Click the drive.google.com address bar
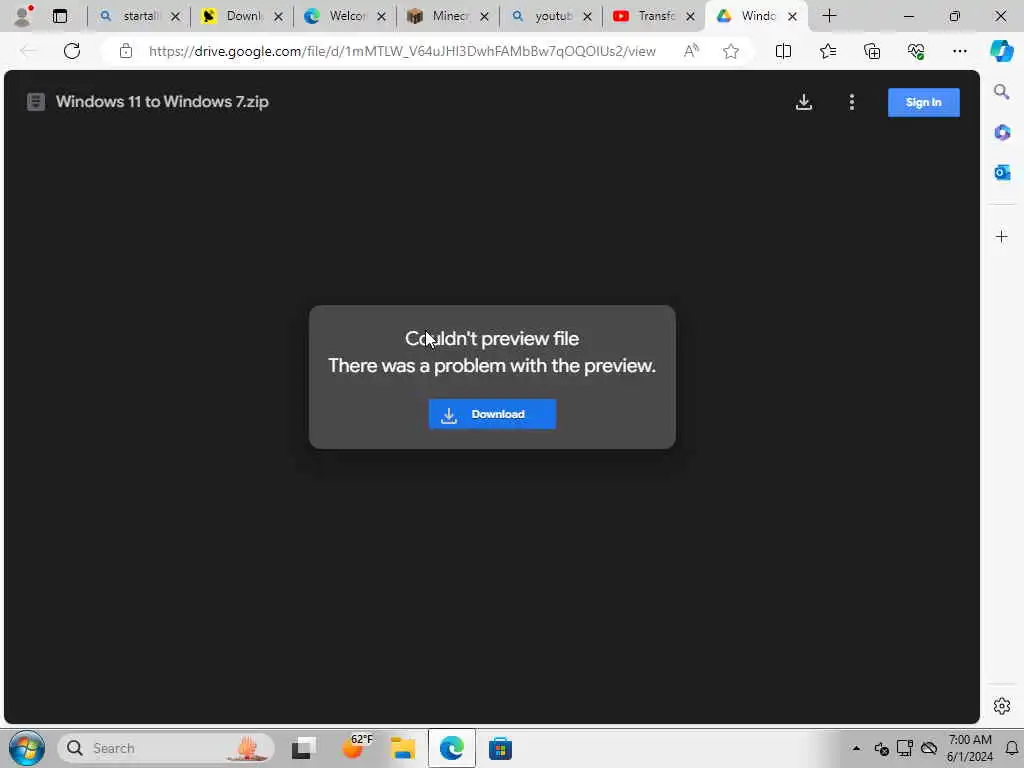Viewport: 1024px width, 768px height. point(402,51)
